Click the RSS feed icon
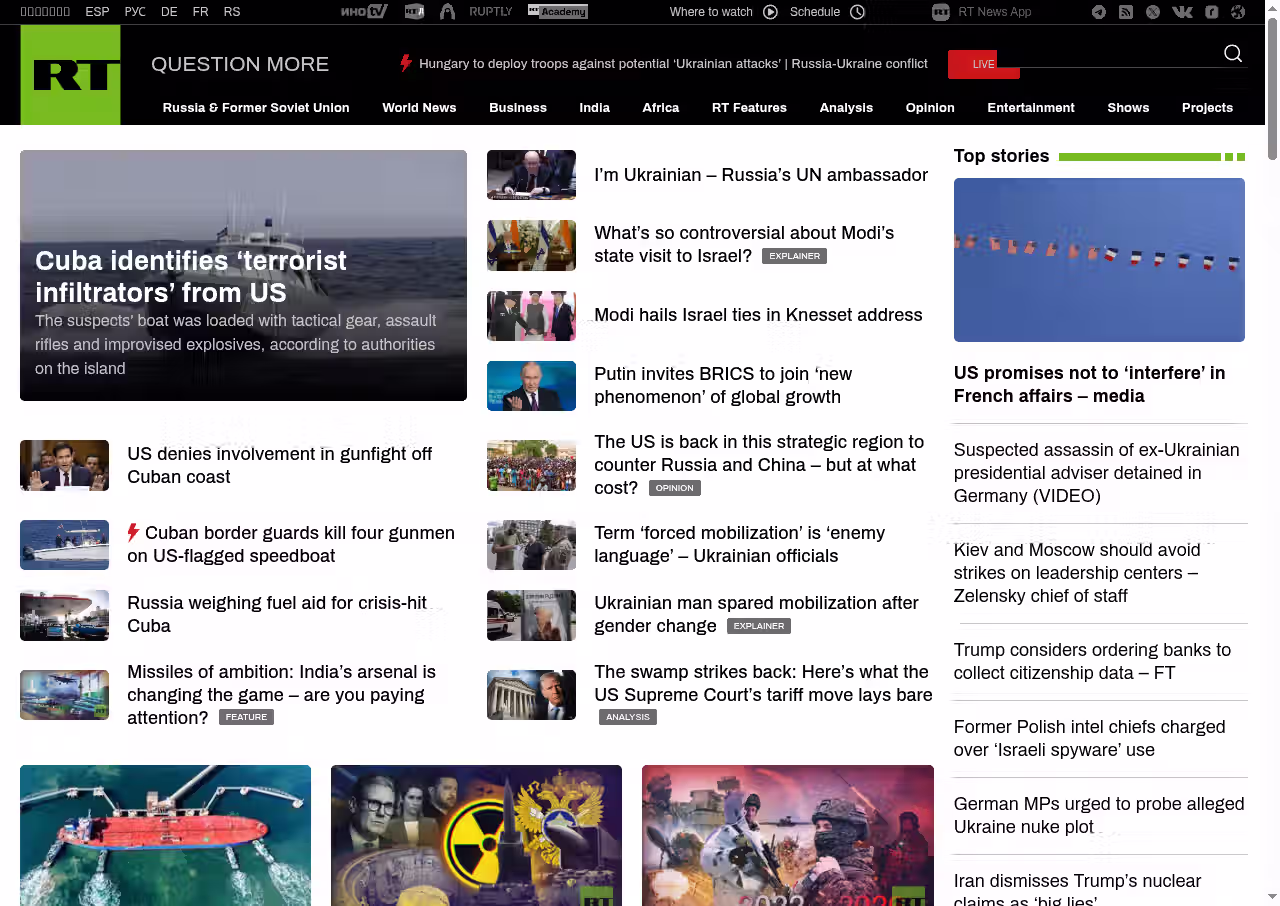This screenshot has width=1280, height=906. 1126,12
